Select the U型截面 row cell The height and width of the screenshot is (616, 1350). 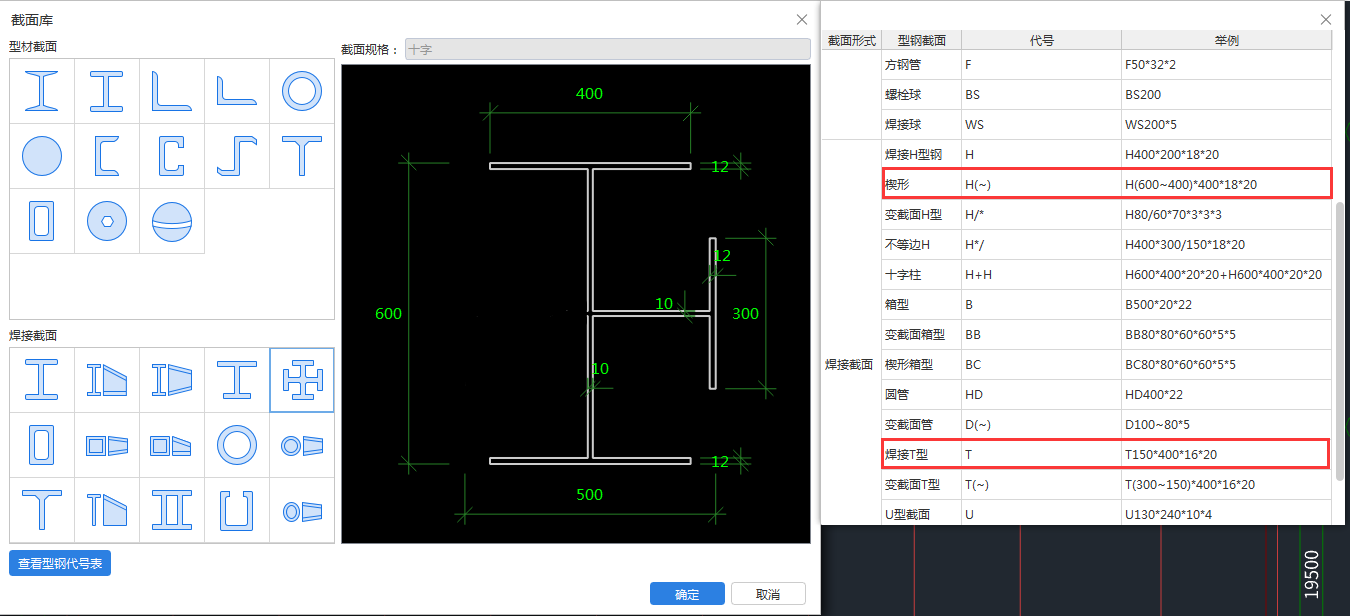click(921, 514)
